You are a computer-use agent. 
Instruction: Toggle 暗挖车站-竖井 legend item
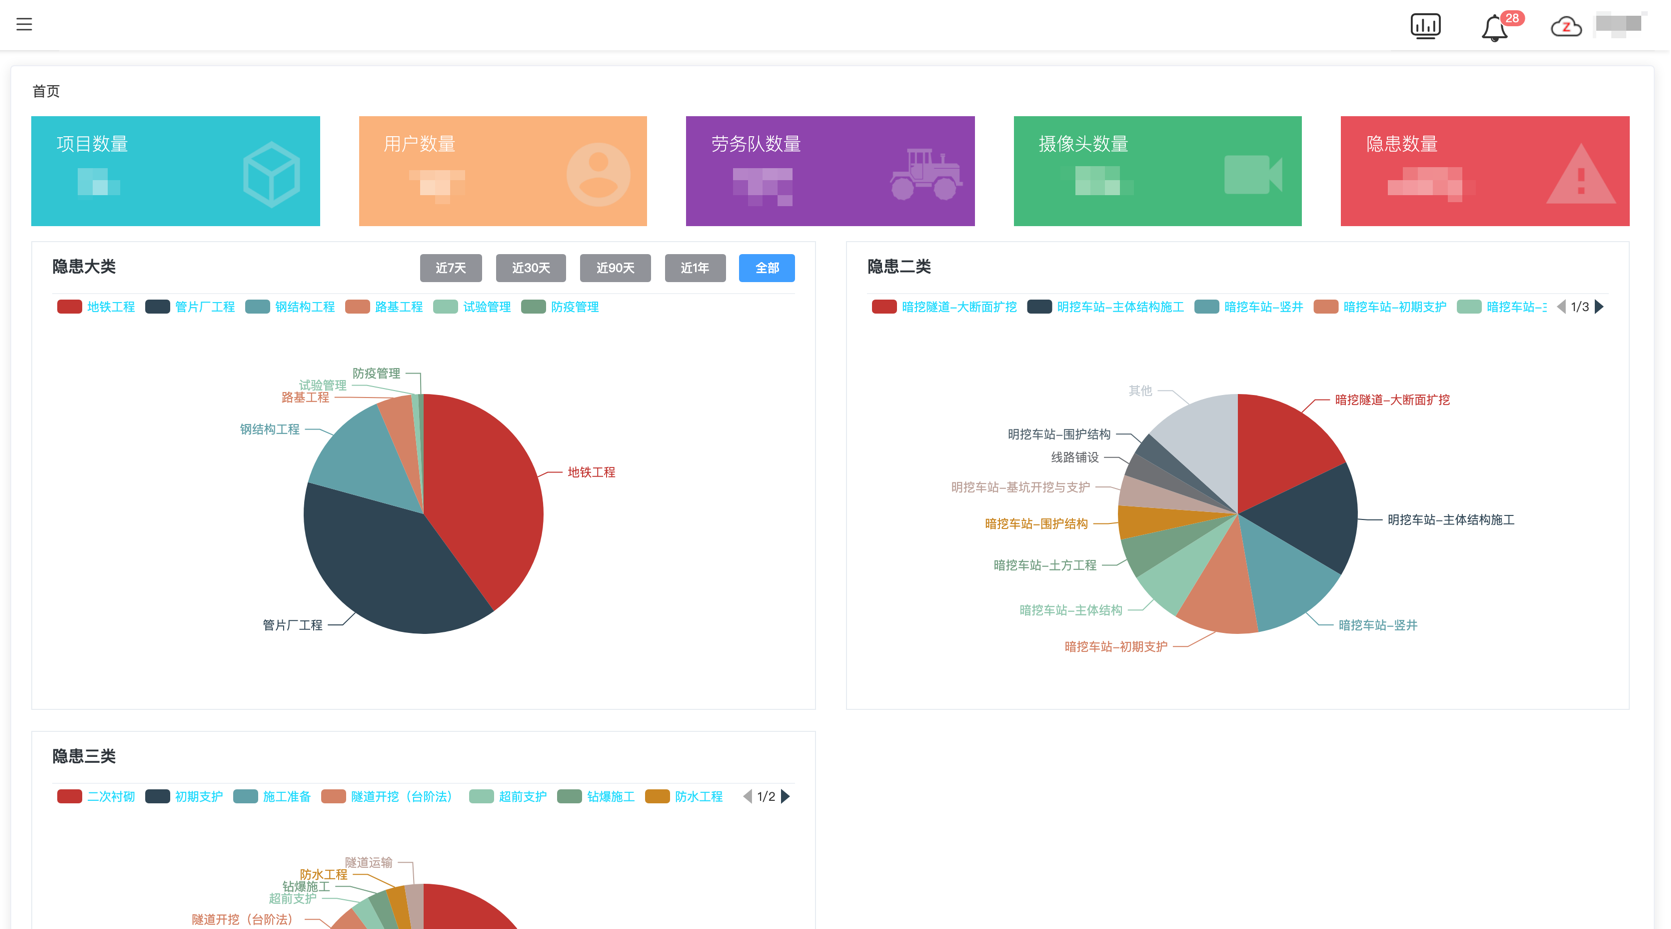coord(1249,307)
